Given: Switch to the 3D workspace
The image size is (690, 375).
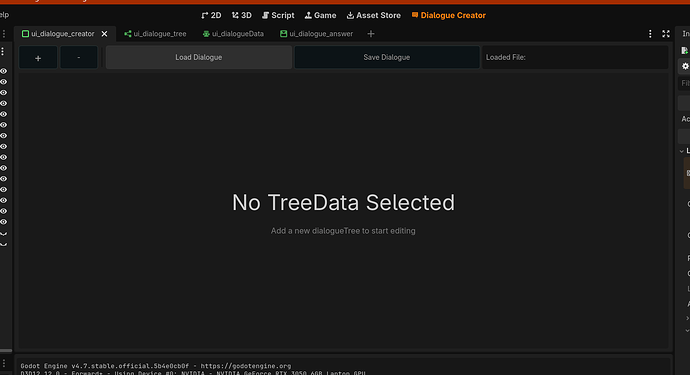Looking at the screenshot, I should pyautogui.click(x=242, y=15).
